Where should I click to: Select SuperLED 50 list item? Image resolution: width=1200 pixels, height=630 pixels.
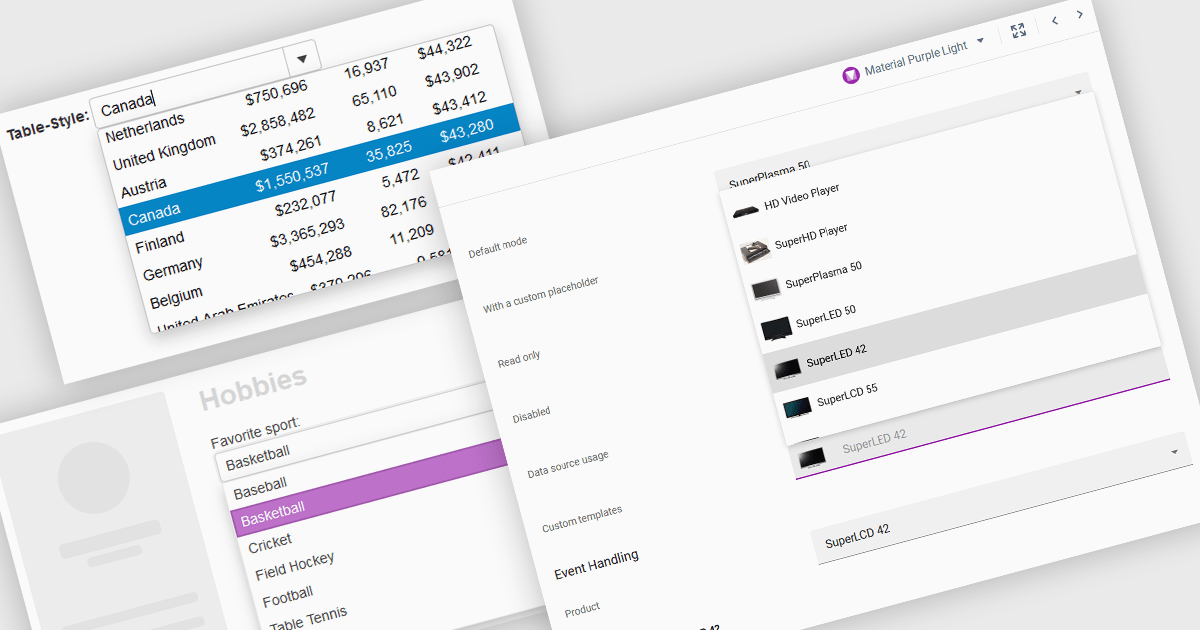click(825, 317)
